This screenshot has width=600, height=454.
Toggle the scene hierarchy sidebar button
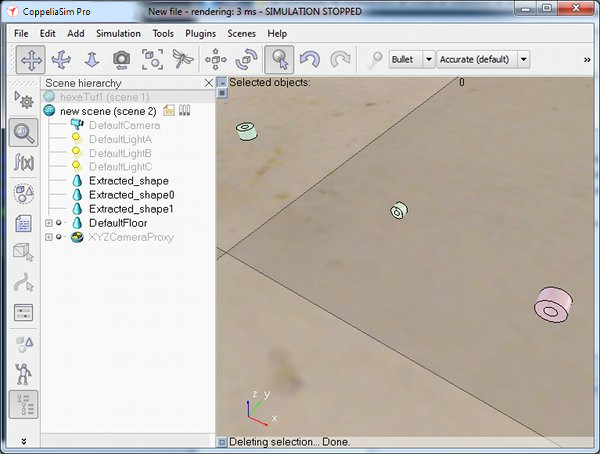point(24,404)
